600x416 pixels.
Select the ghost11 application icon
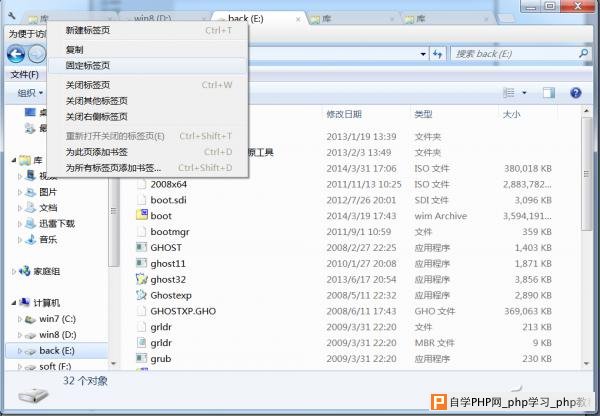coord(142,263)
